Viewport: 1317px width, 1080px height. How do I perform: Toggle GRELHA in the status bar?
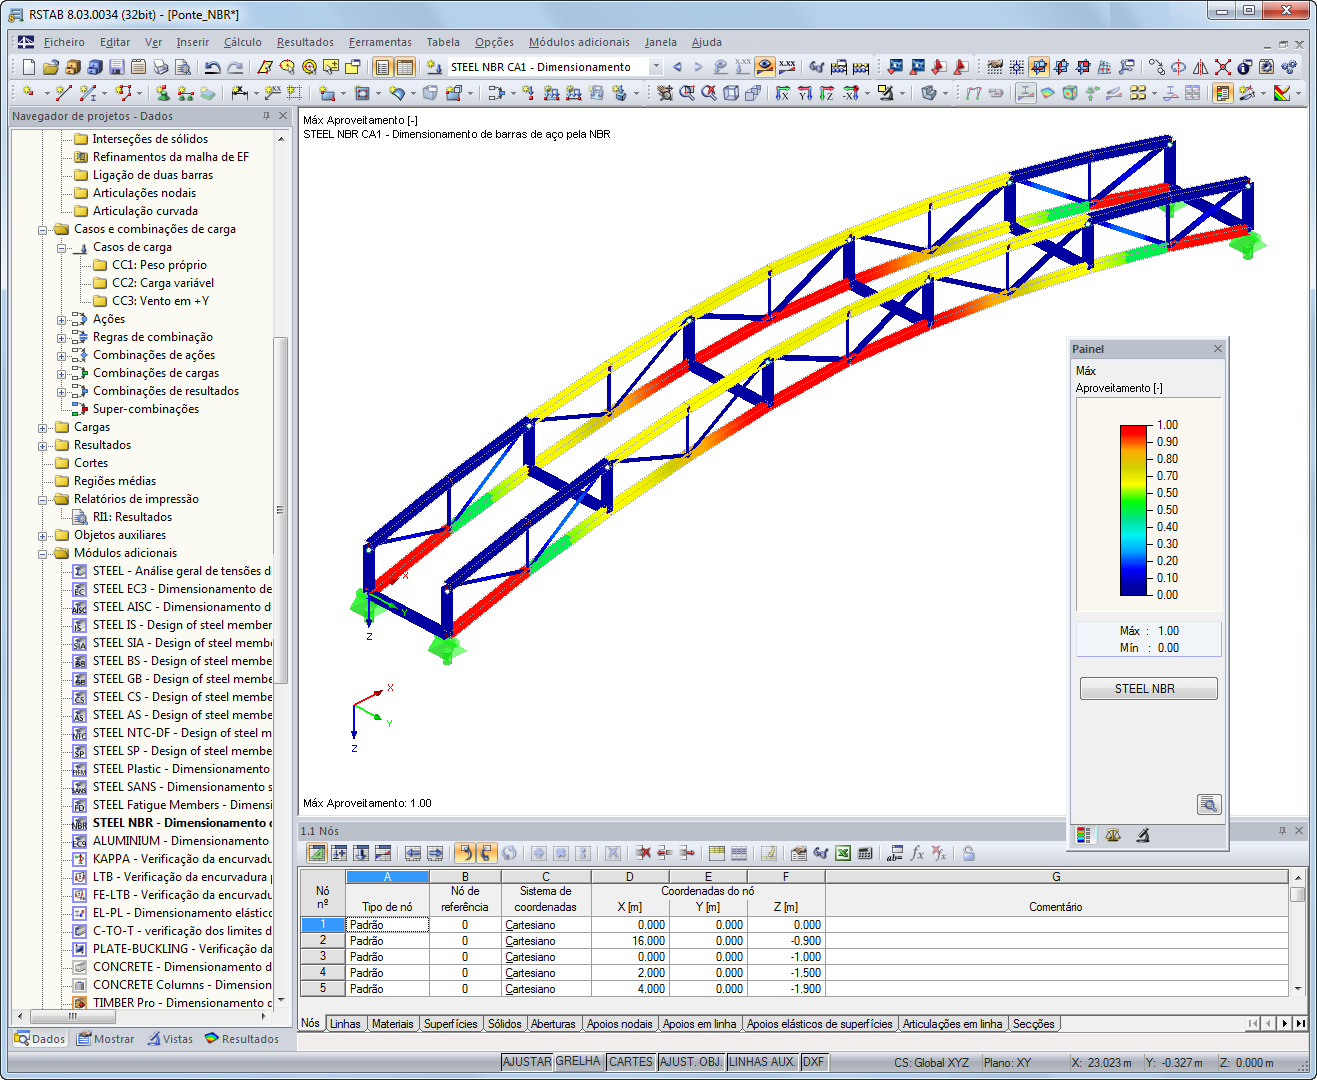(x=578, y=1061)
